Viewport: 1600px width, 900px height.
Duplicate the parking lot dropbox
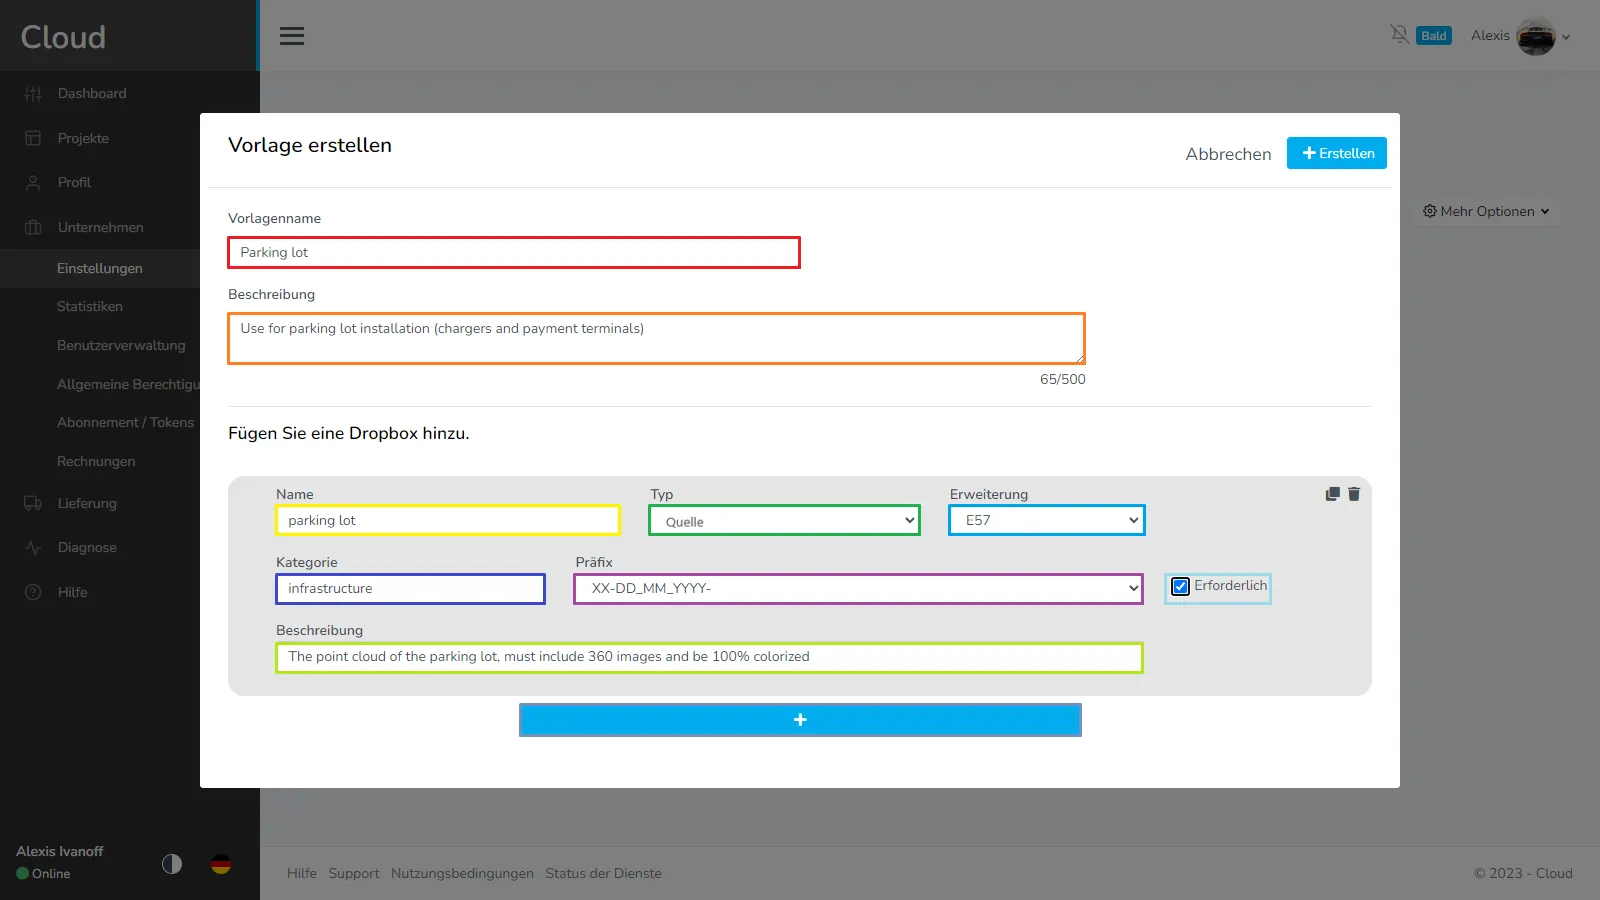coord(1332,494)
